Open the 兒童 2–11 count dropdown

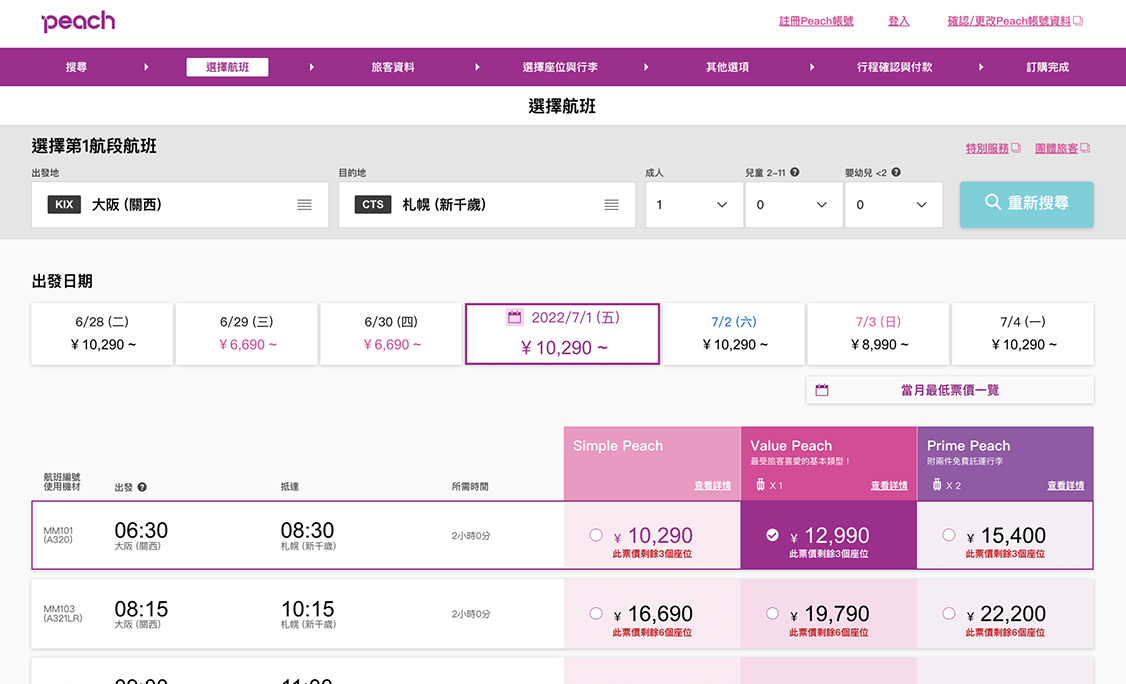click(x=794, y=205)
